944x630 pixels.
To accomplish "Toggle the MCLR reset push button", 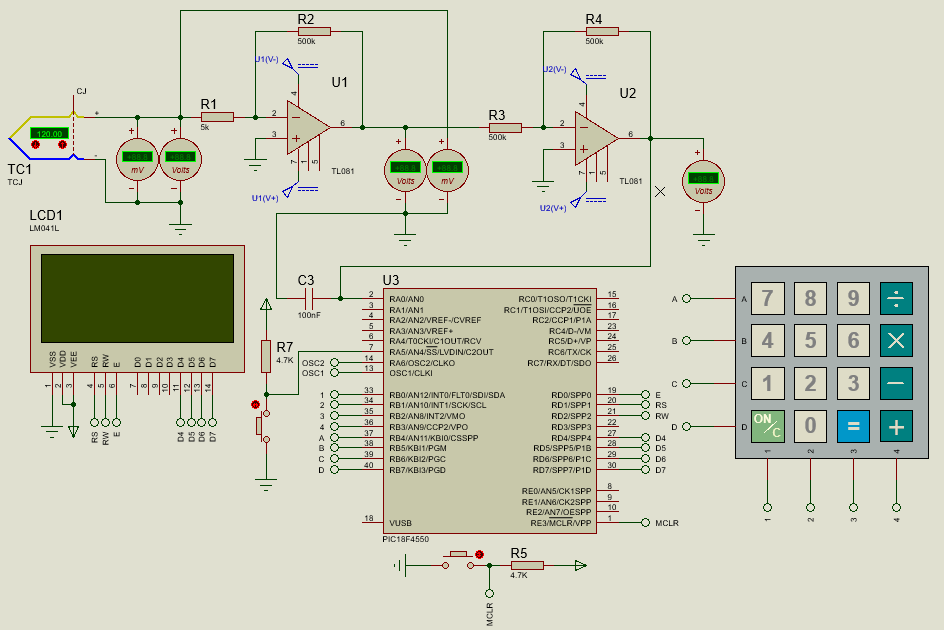I will [458, 560].
